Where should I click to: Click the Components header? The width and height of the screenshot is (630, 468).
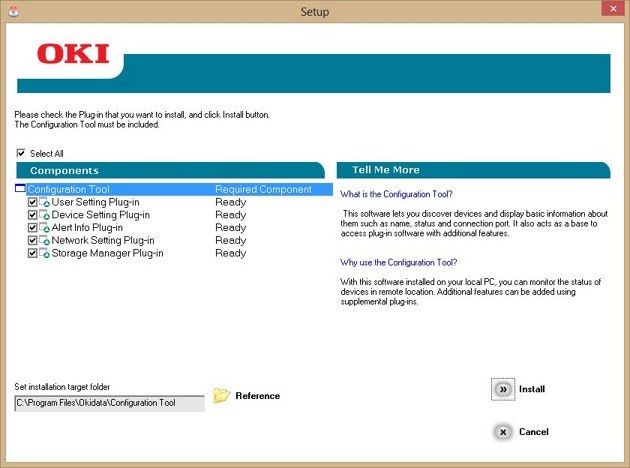pyautogui.click(x=170, y=170)
